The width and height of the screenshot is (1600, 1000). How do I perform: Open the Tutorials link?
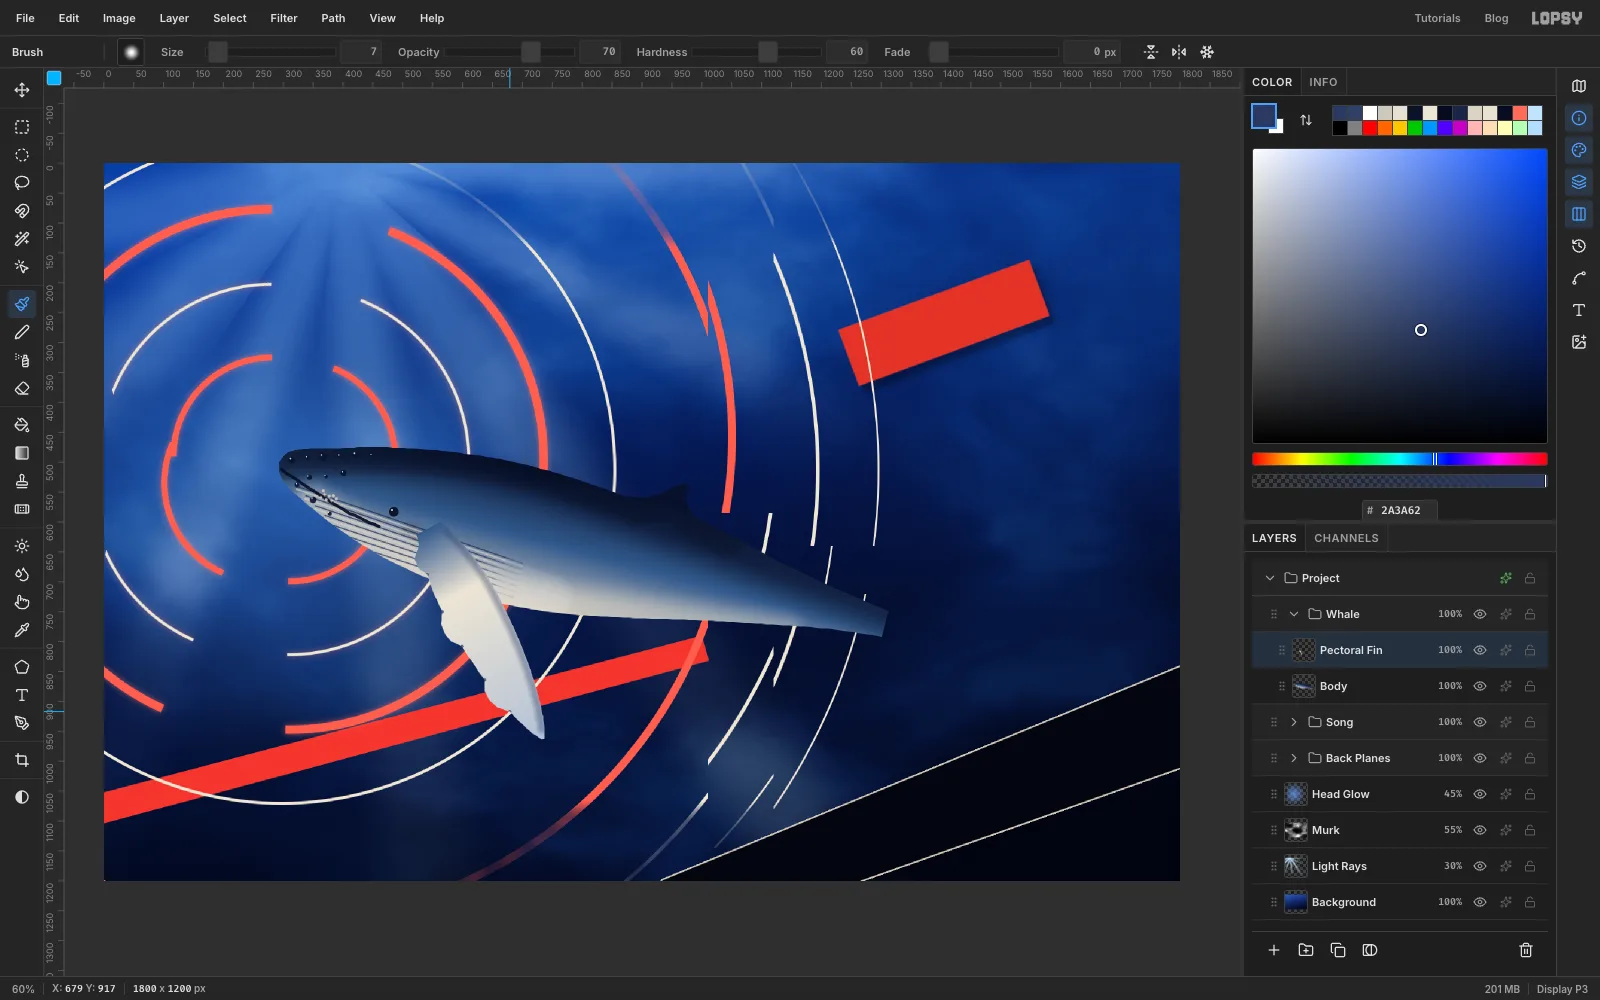coord(1437,18)
